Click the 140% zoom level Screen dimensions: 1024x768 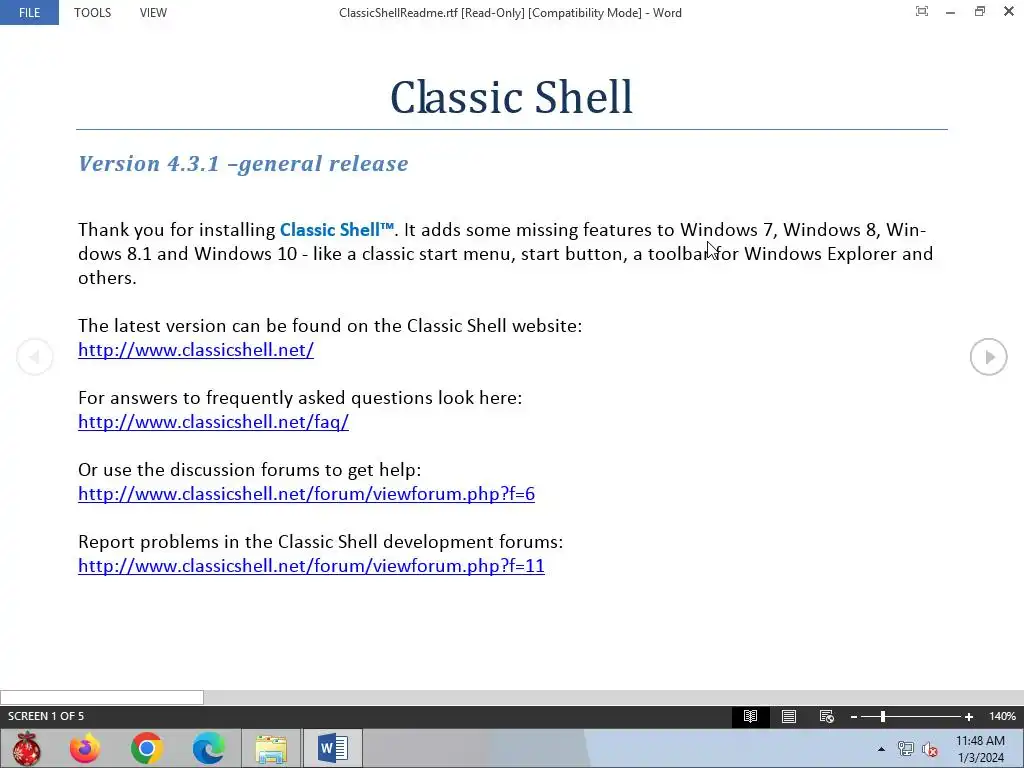tap(1002, 716)
